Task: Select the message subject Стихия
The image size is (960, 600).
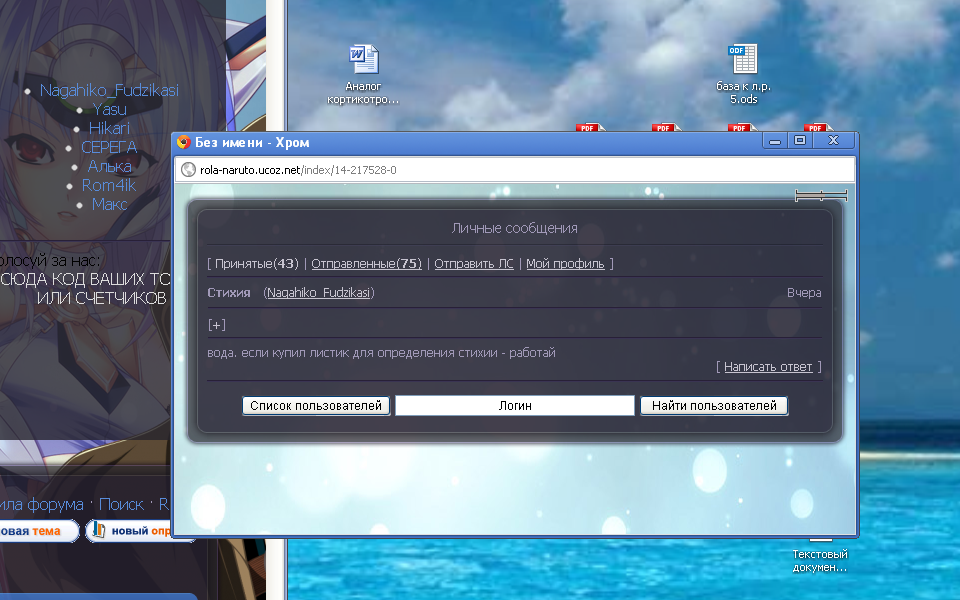Action: click(228, 293)
